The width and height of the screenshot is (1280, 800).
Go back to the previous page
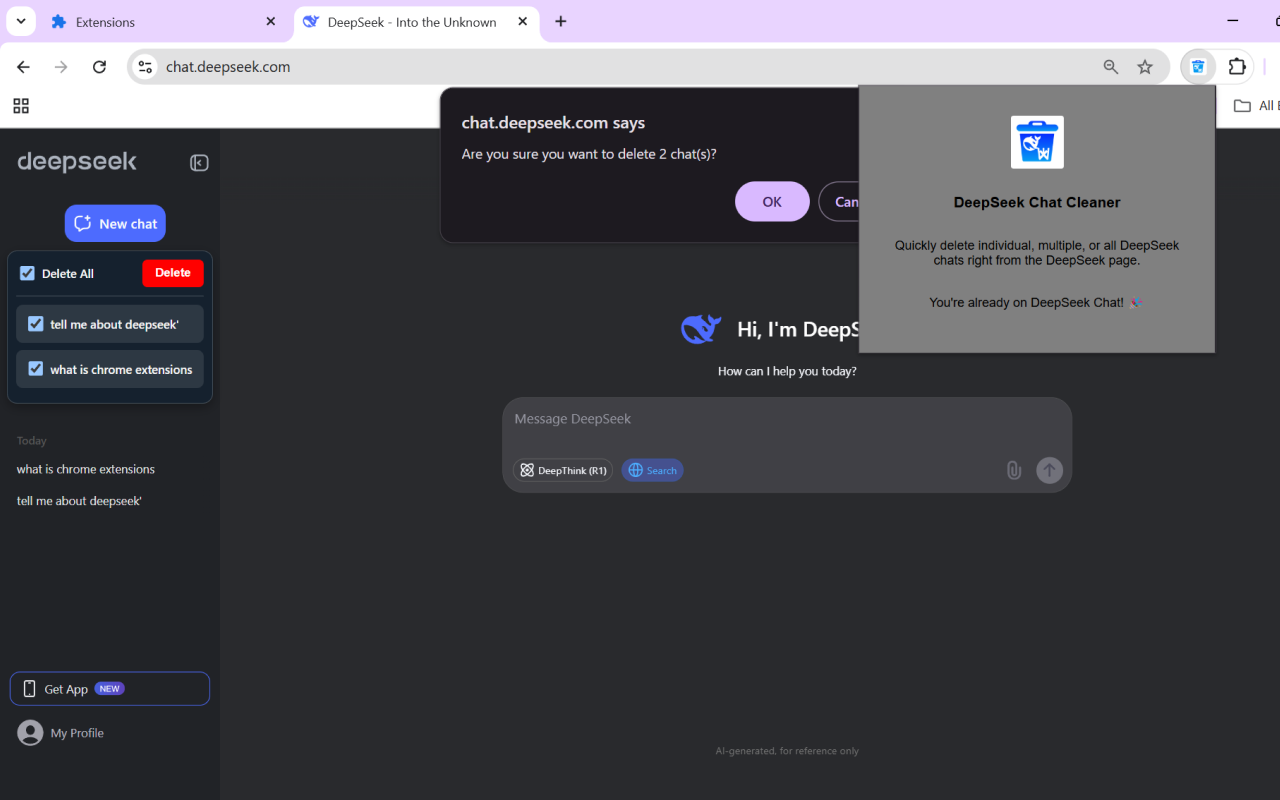(x=24, y=67)
